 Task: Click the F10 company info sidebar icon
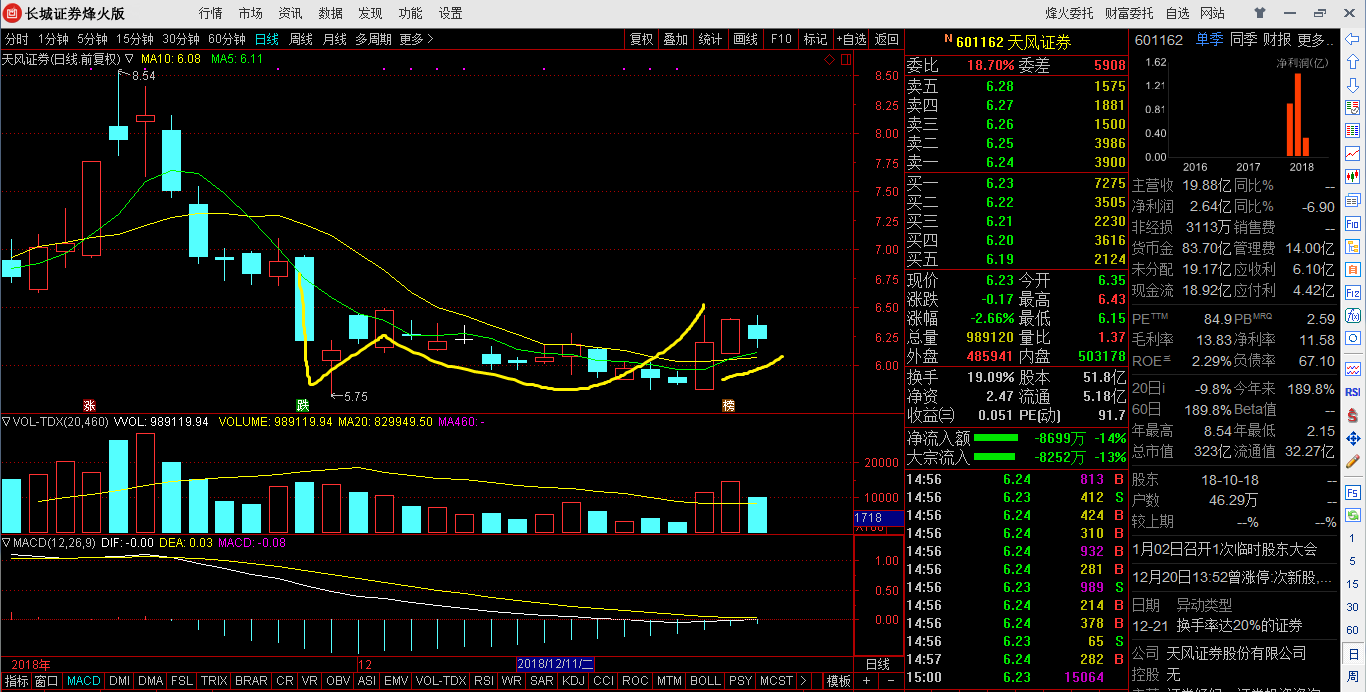[1353, 223]
